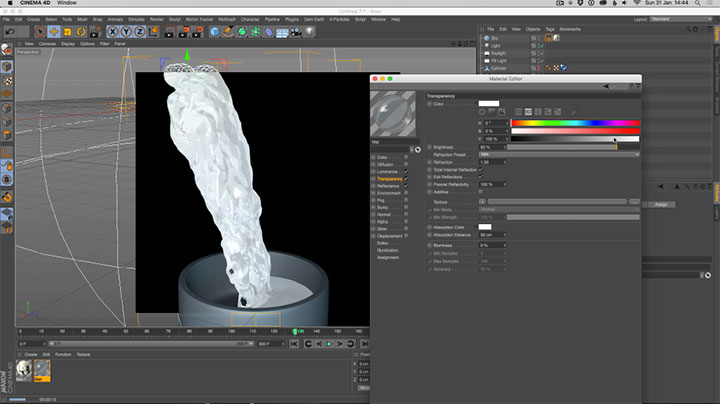
Task: Click the Enable Snap S icon
Action: [6, 180]
